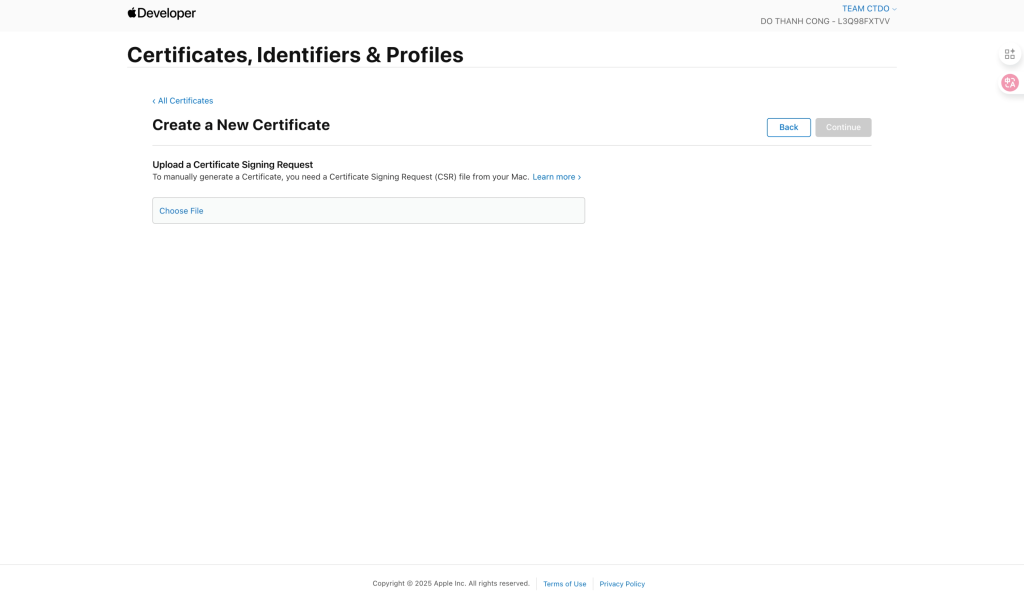Click Choose File to upload CSR
The height and width of the screenshot is (609, 1024).
click(x=181, y=211)
